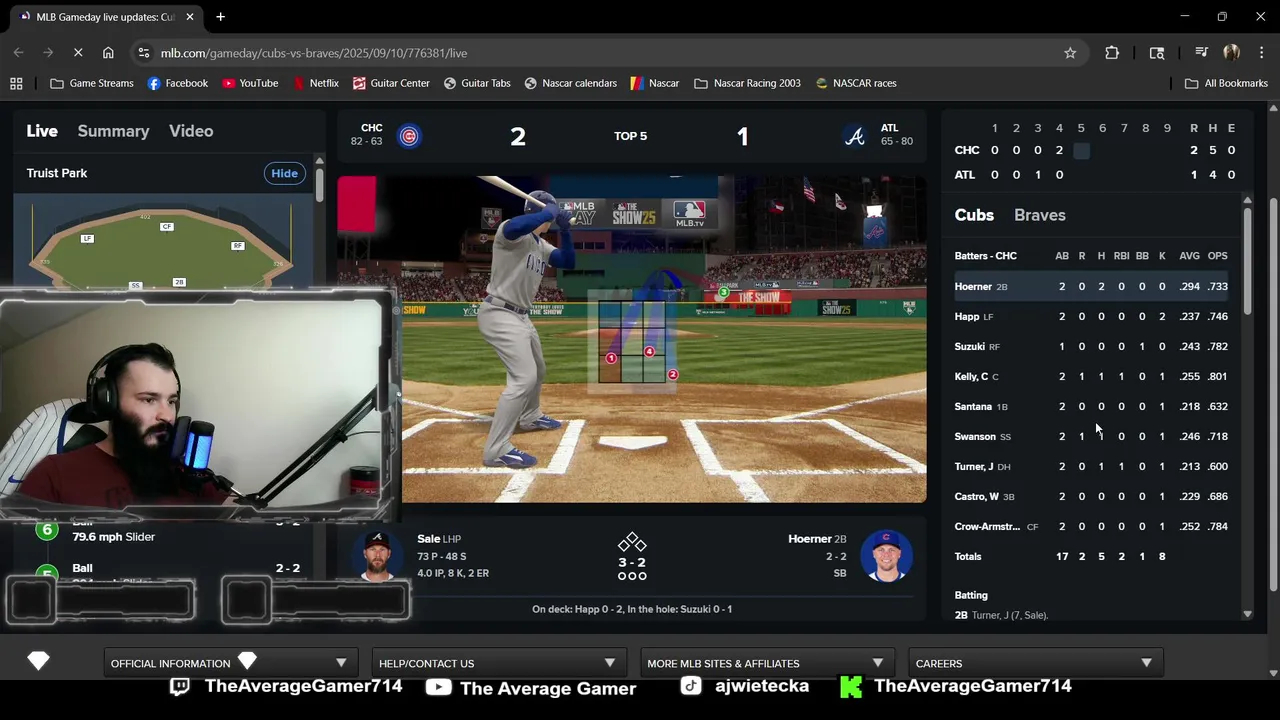Open Kelly, C in the batters table
1280x720 pixels.
pyautogui.click(x=971, y=376)
